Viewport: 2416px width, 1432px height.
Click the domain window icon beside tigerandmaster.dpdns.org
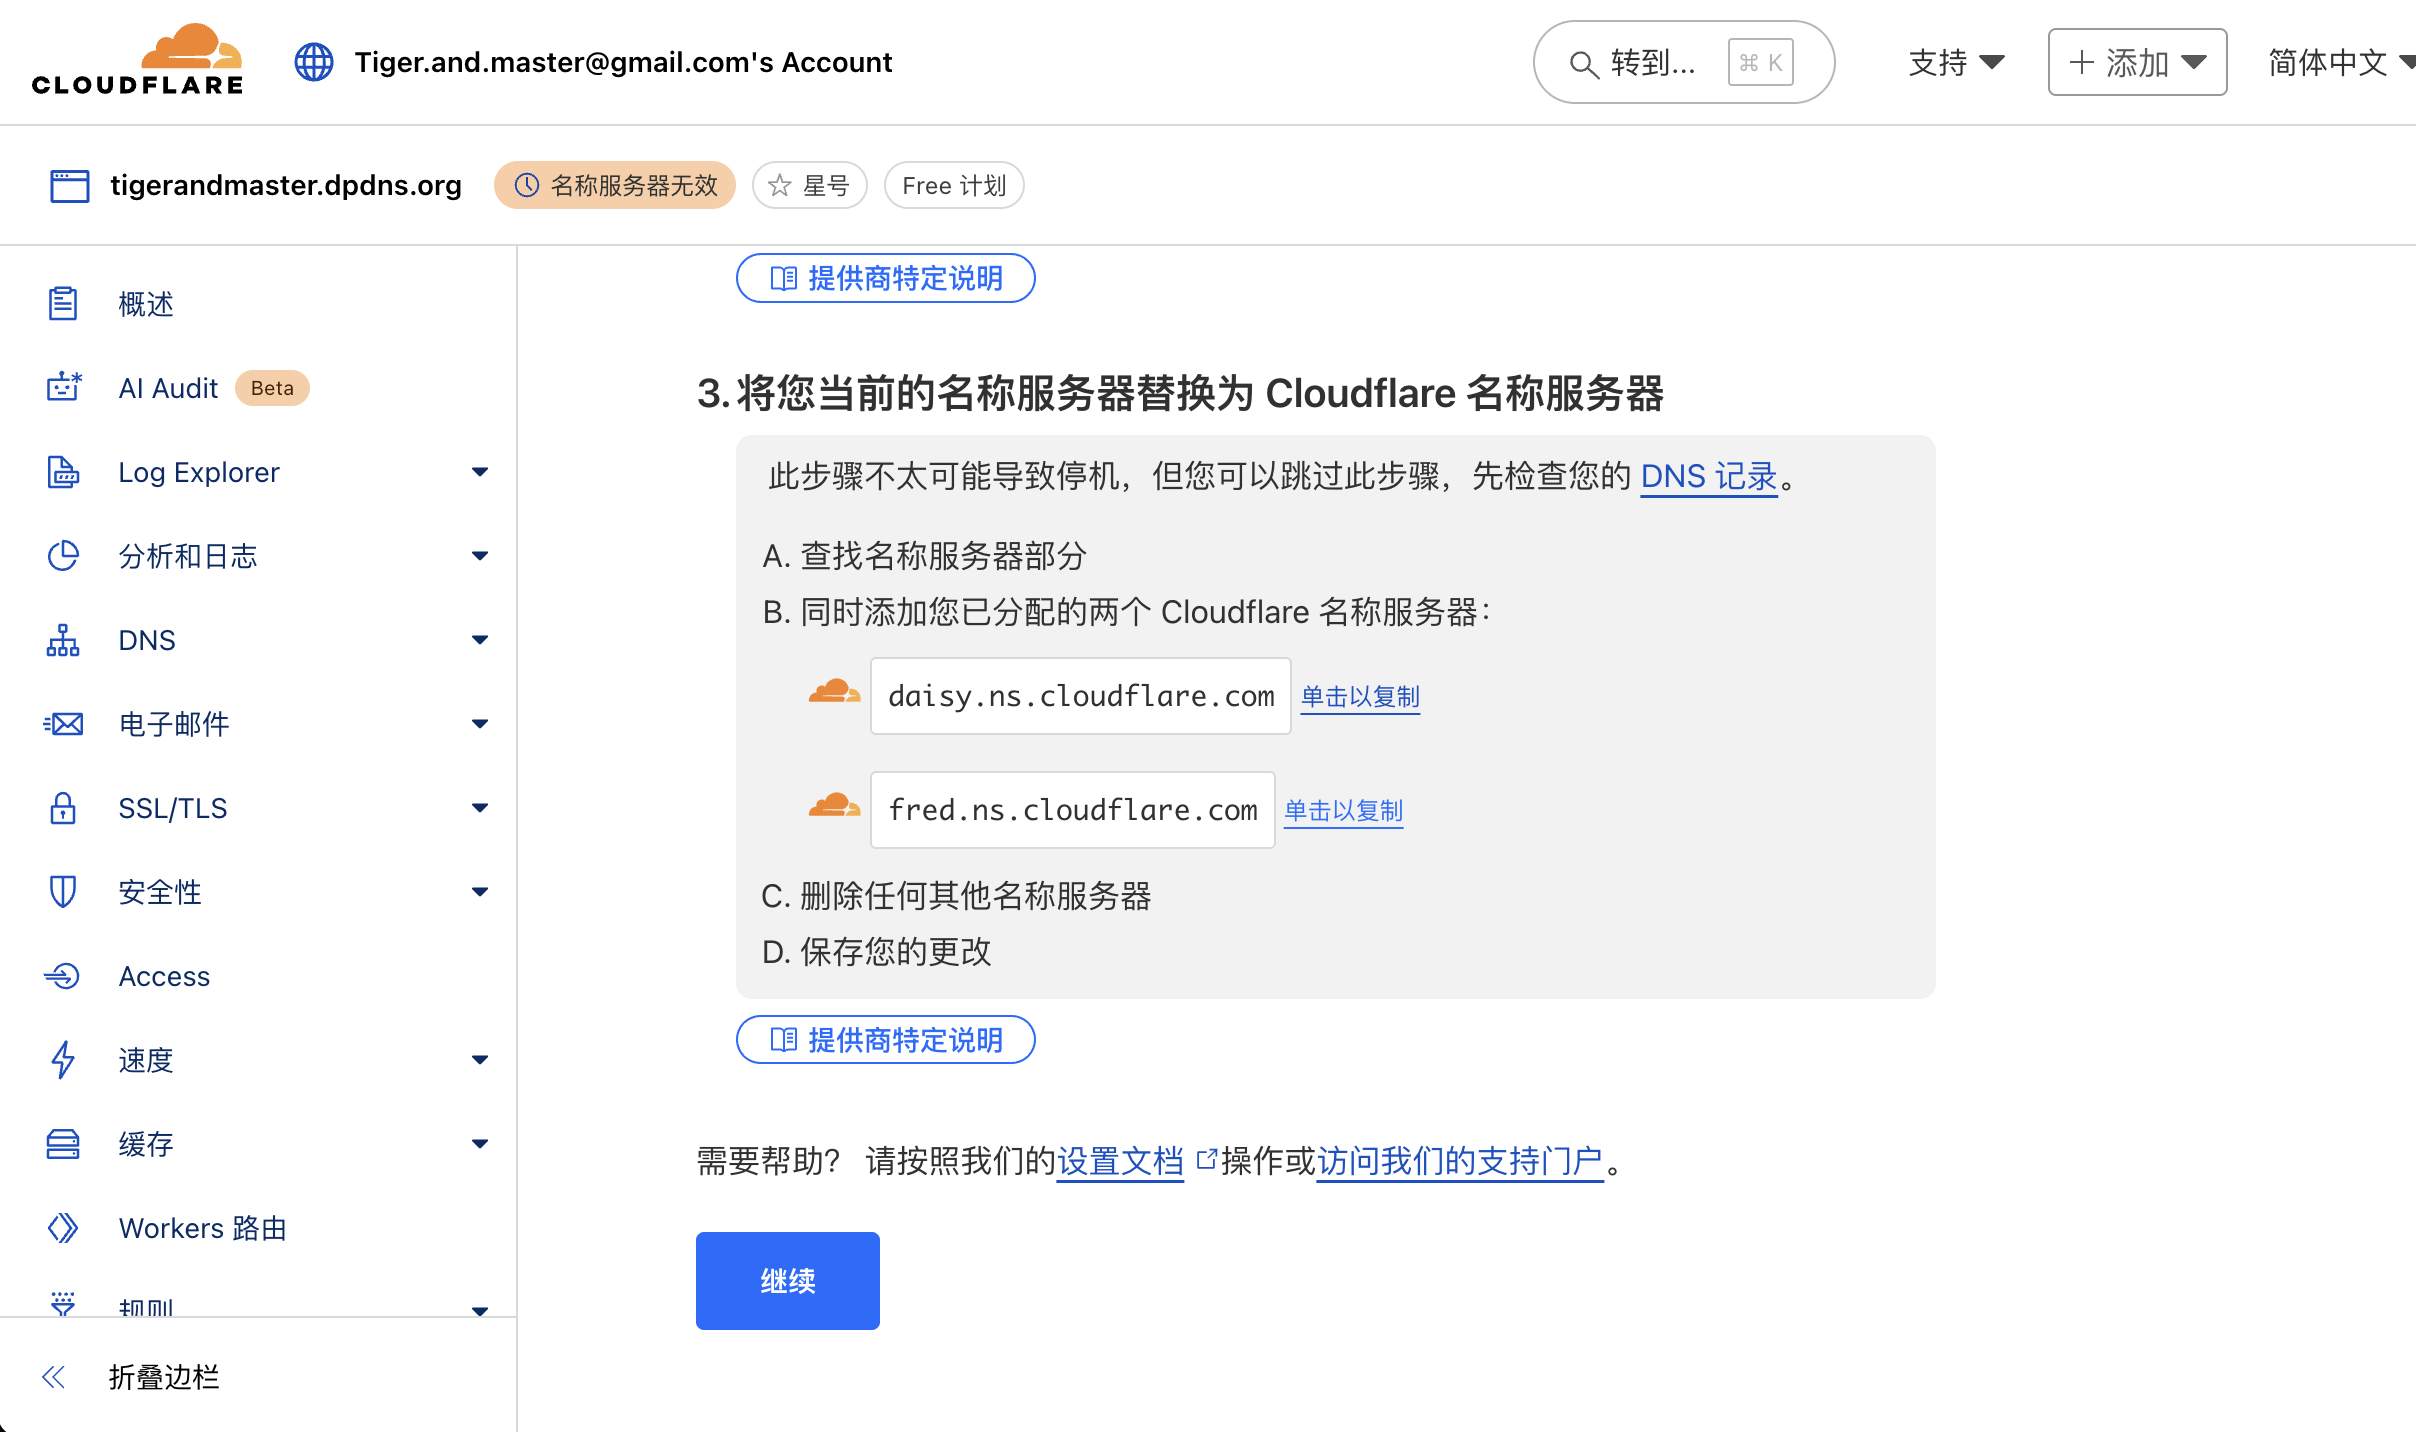coord(69,185)
